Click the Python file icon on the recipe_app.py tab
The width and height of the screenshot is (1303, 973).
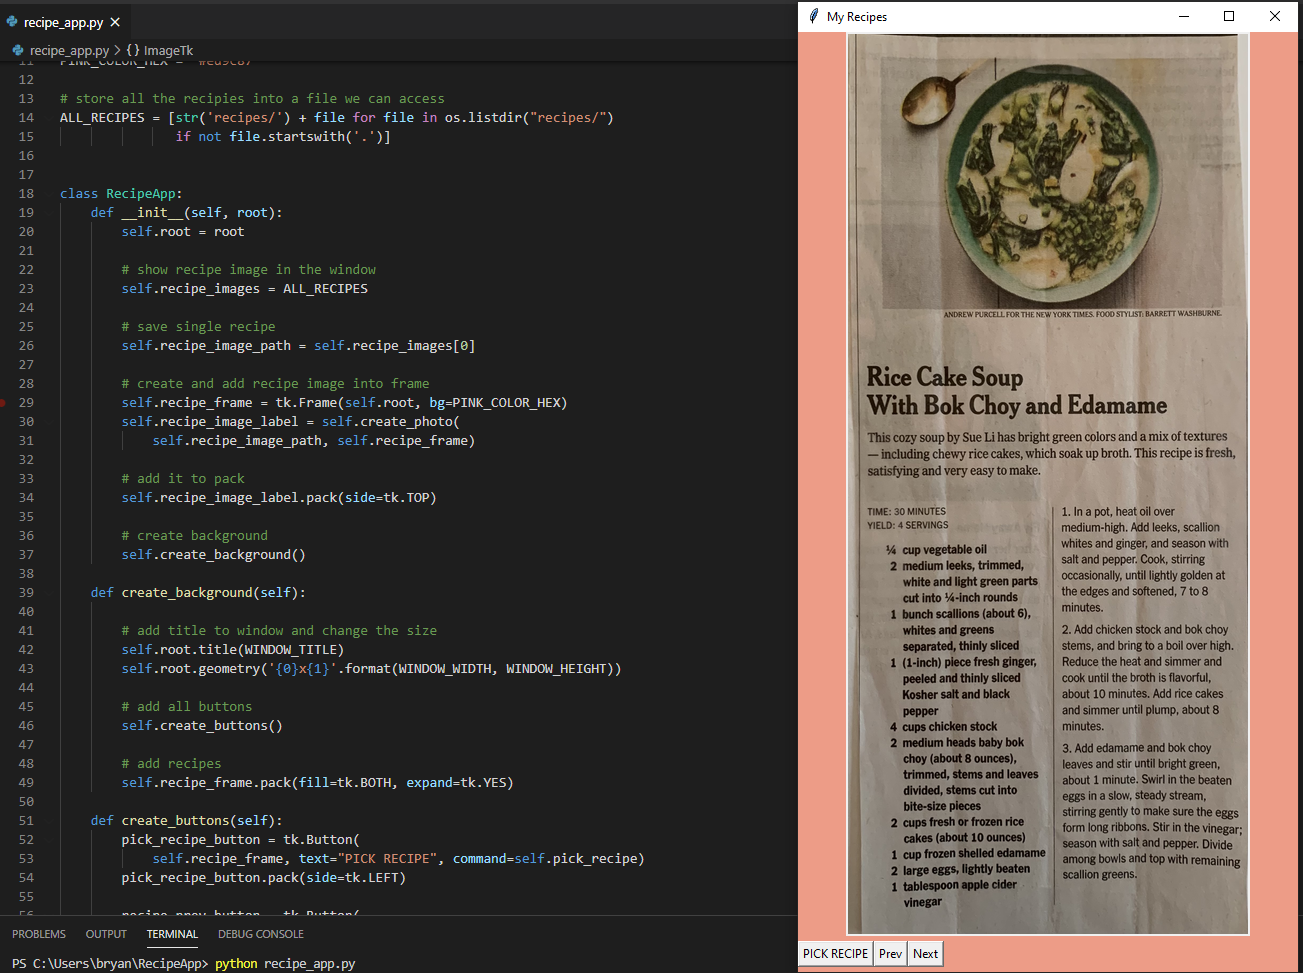[x=12, y=22]
